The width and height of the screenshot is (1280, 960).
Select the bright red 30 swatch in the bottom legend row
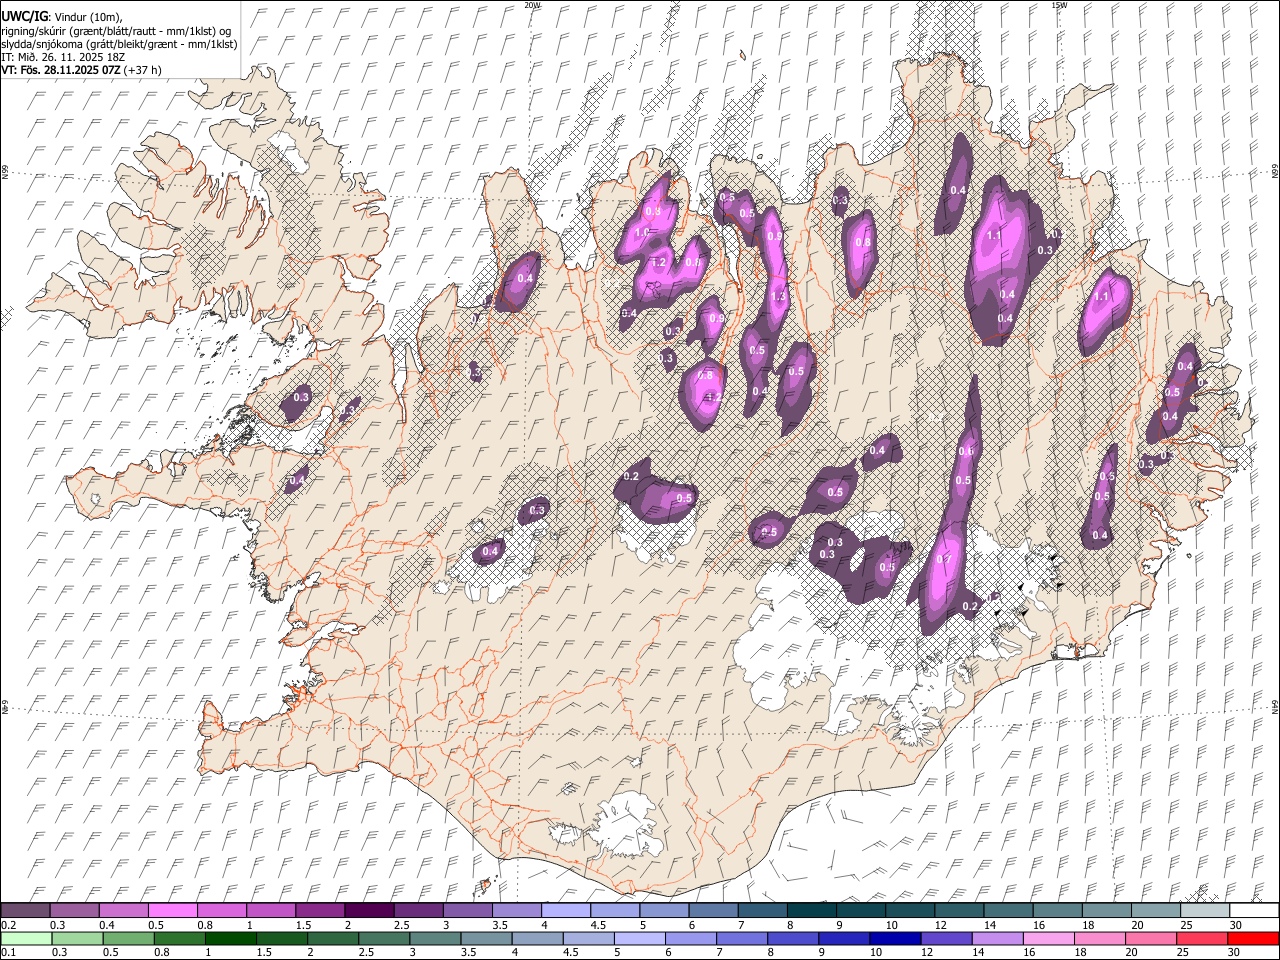(1253, 939)
